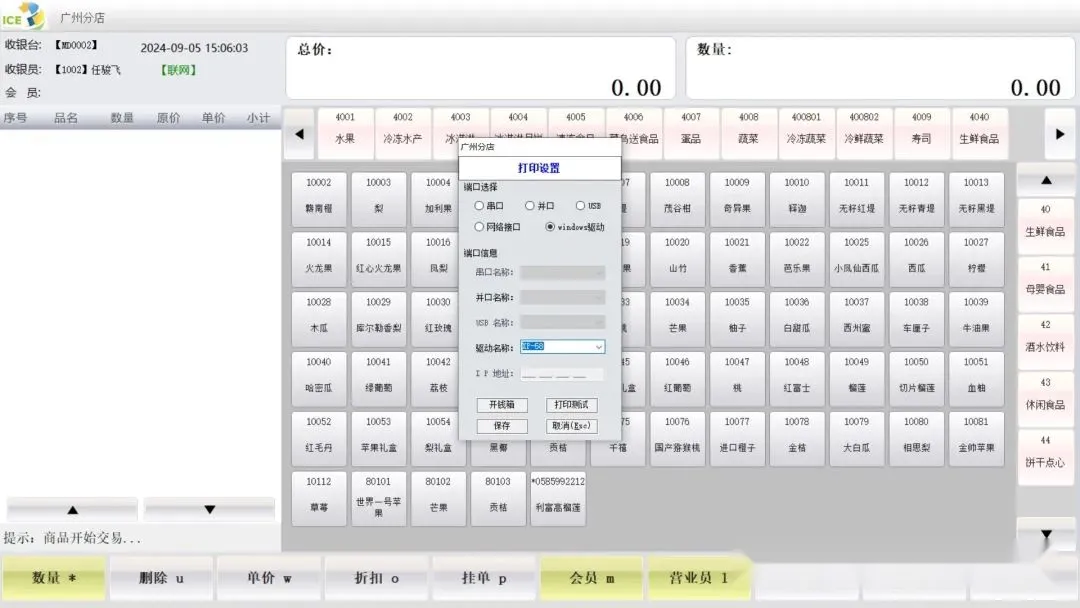Image resolution: width=1080 pixels, height=608 pixels.
Task: Open the USB 名称 dropdown
Action: coord(563,322)
